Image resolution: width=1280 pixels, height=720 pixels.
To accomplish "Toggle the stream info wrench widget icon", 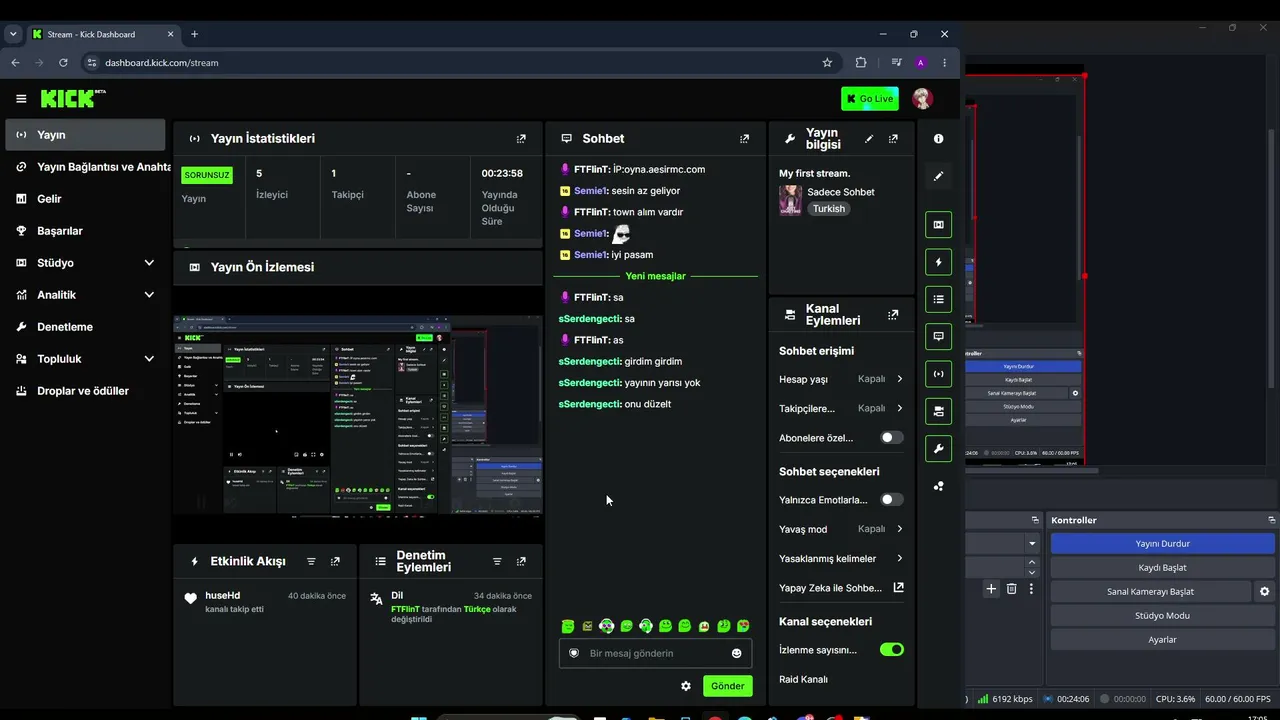I will [x=938, y=449].
